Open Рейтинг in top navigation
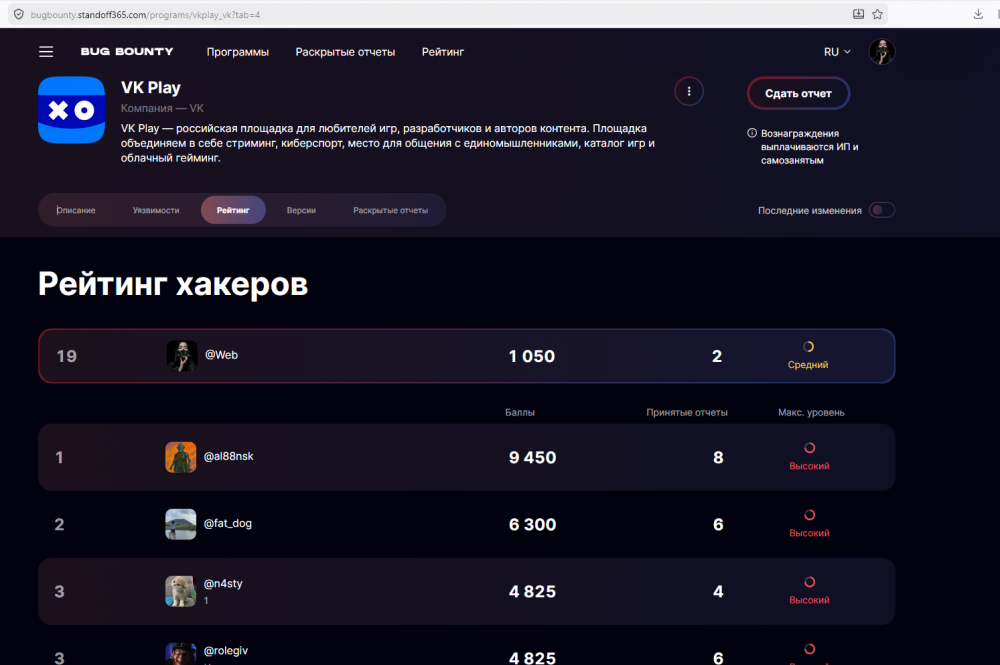The height and width of the screenshot is (665, 1000). point(443,52)
